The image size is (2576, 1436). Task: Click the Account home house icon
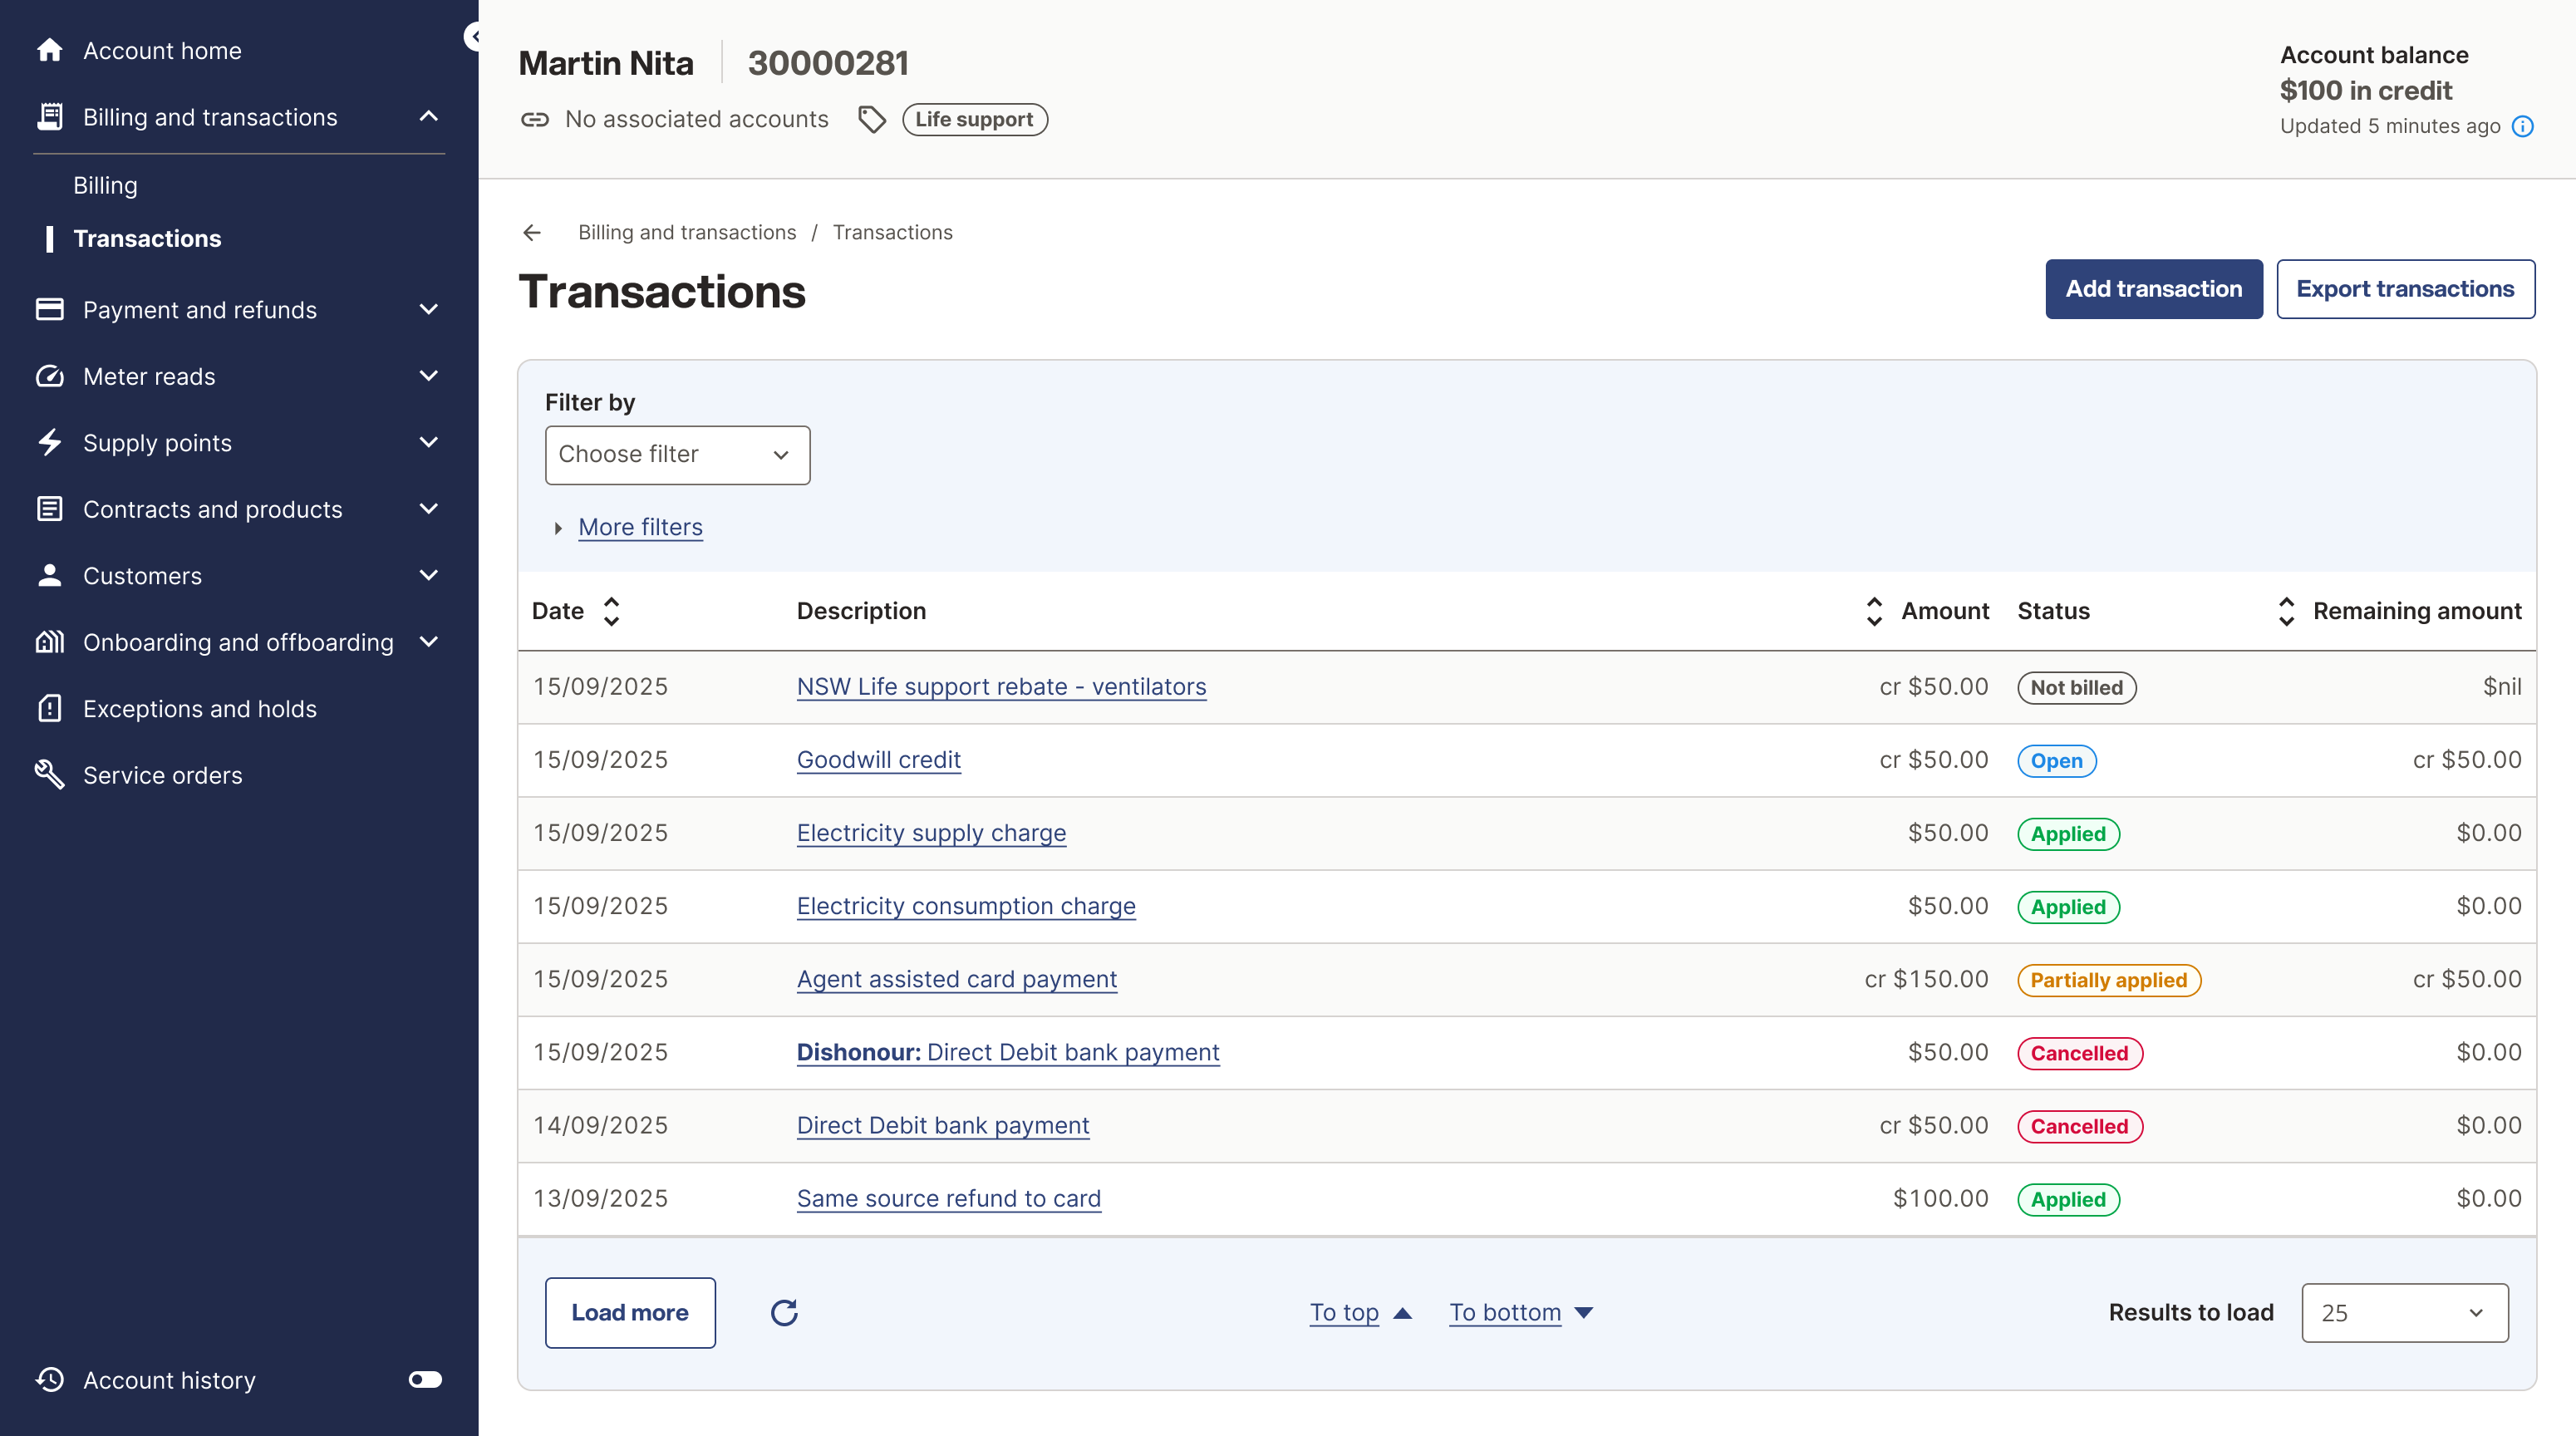pyautogui.click(x=49, y=50)
